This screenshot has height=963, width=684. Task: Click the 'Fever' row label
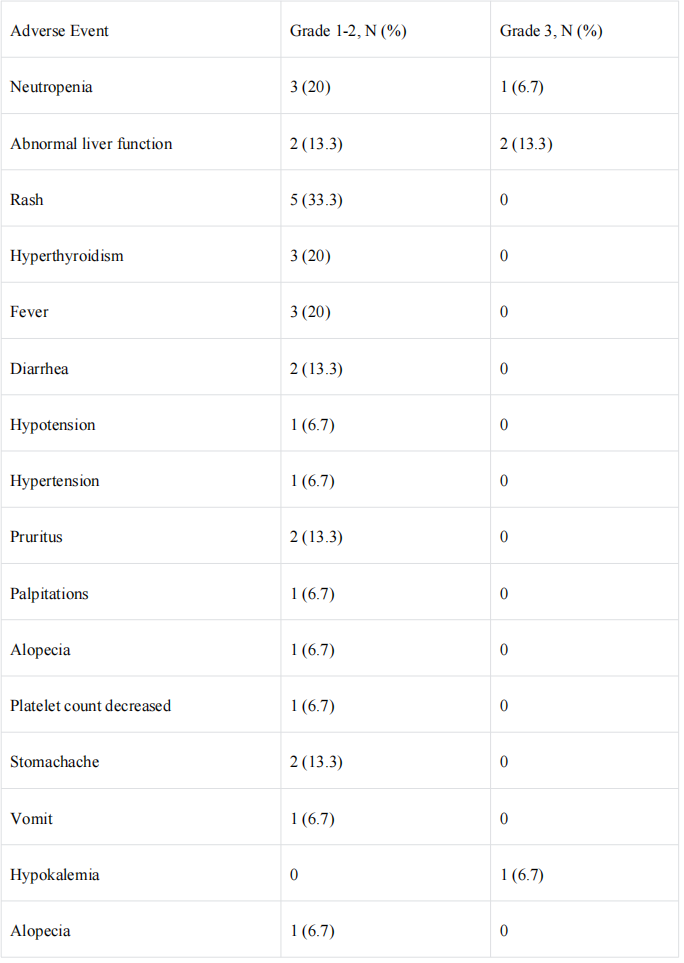point(29,312)
